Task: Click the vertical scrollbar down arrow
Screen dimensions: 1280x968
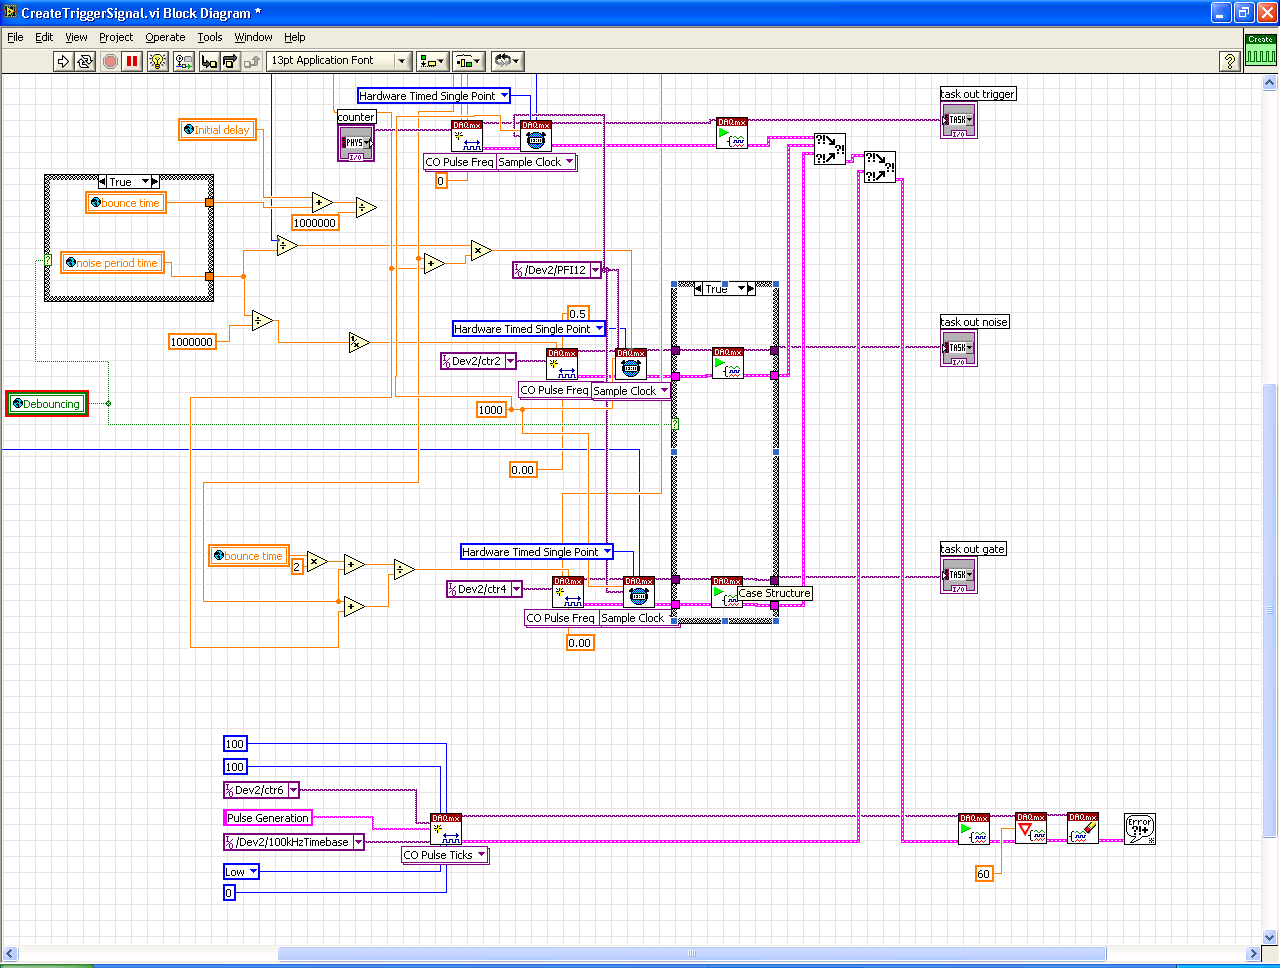Action: coord(1271,937)
